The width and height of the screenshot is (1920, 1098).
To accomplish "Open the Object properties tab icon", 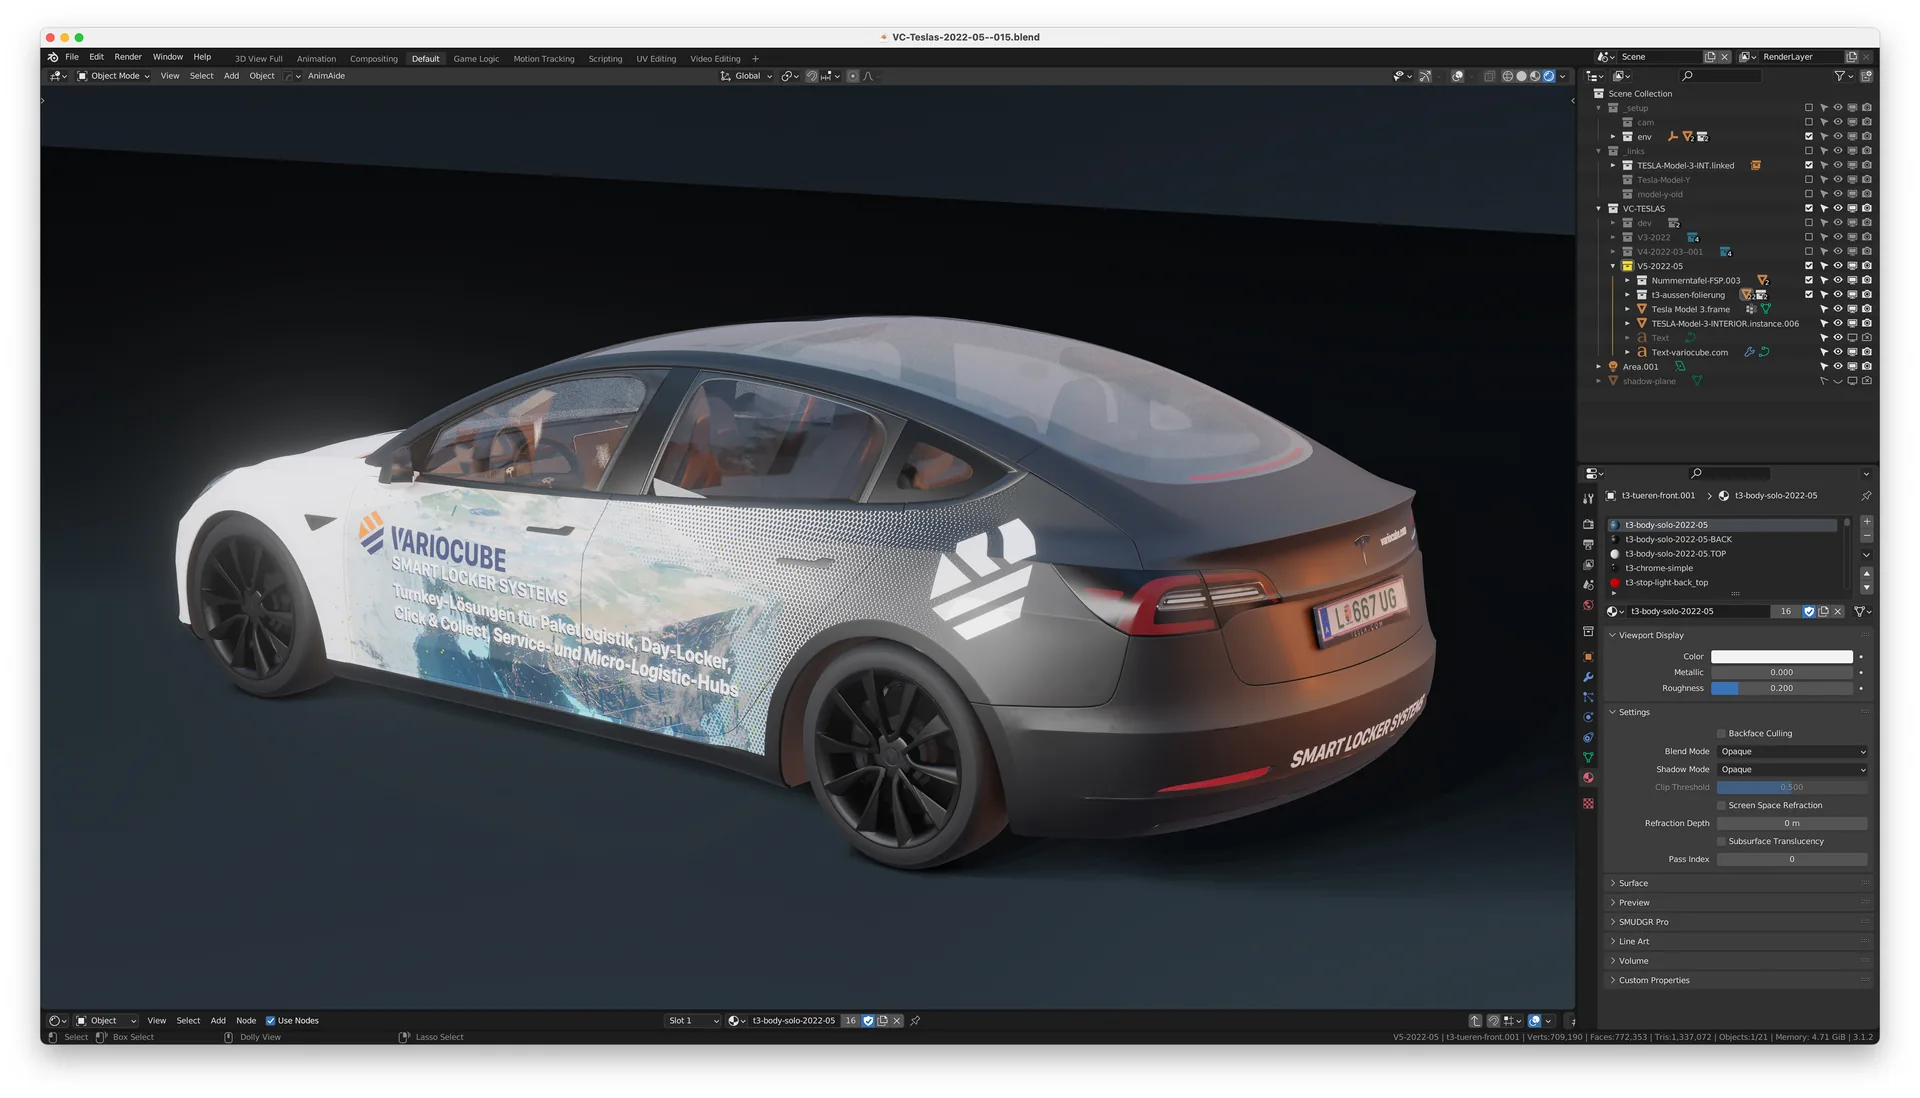I will point(1588,657).
